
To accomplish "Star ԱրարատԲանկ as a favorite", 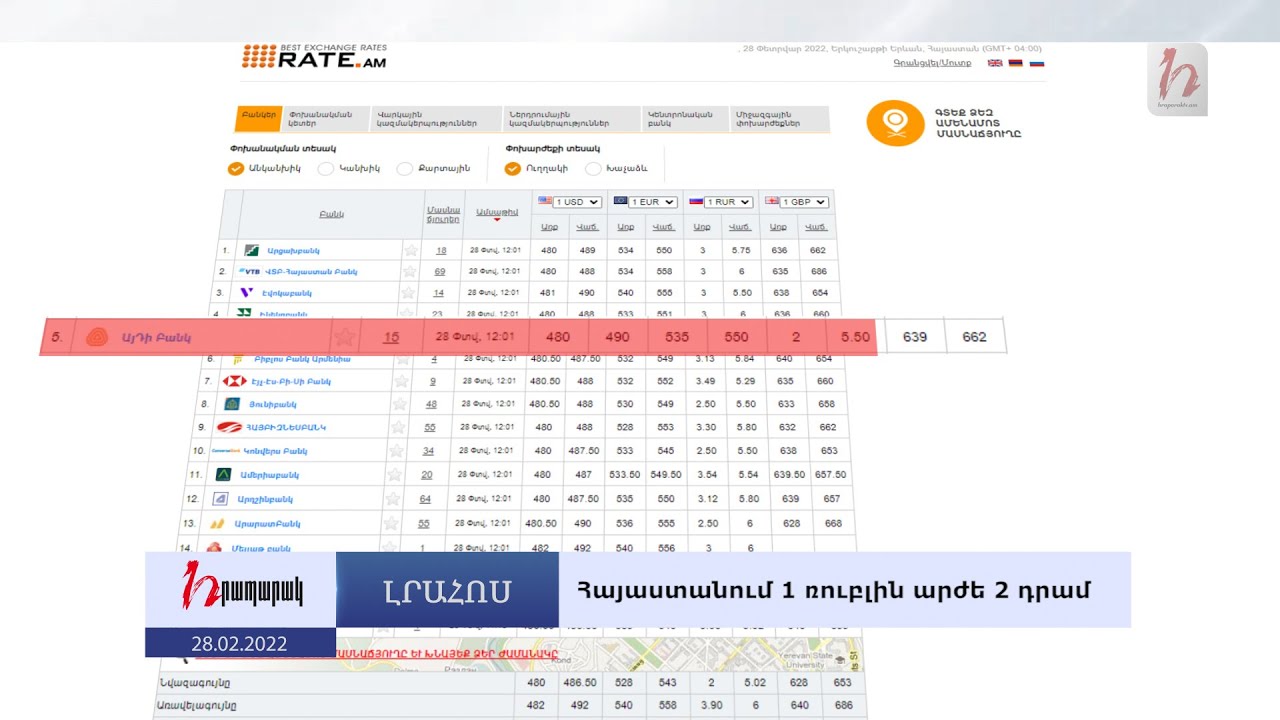I will point(391,523).
